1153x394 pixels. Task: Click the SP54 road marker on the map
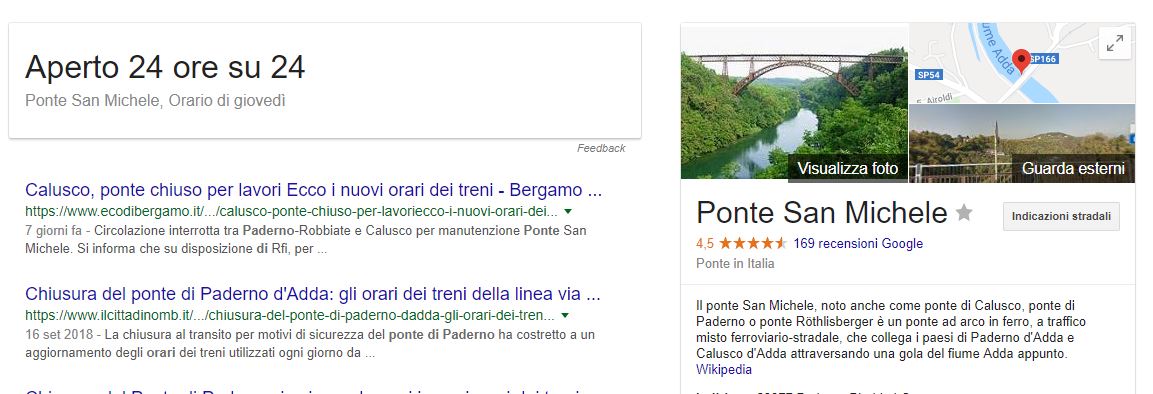click(929, 75)
